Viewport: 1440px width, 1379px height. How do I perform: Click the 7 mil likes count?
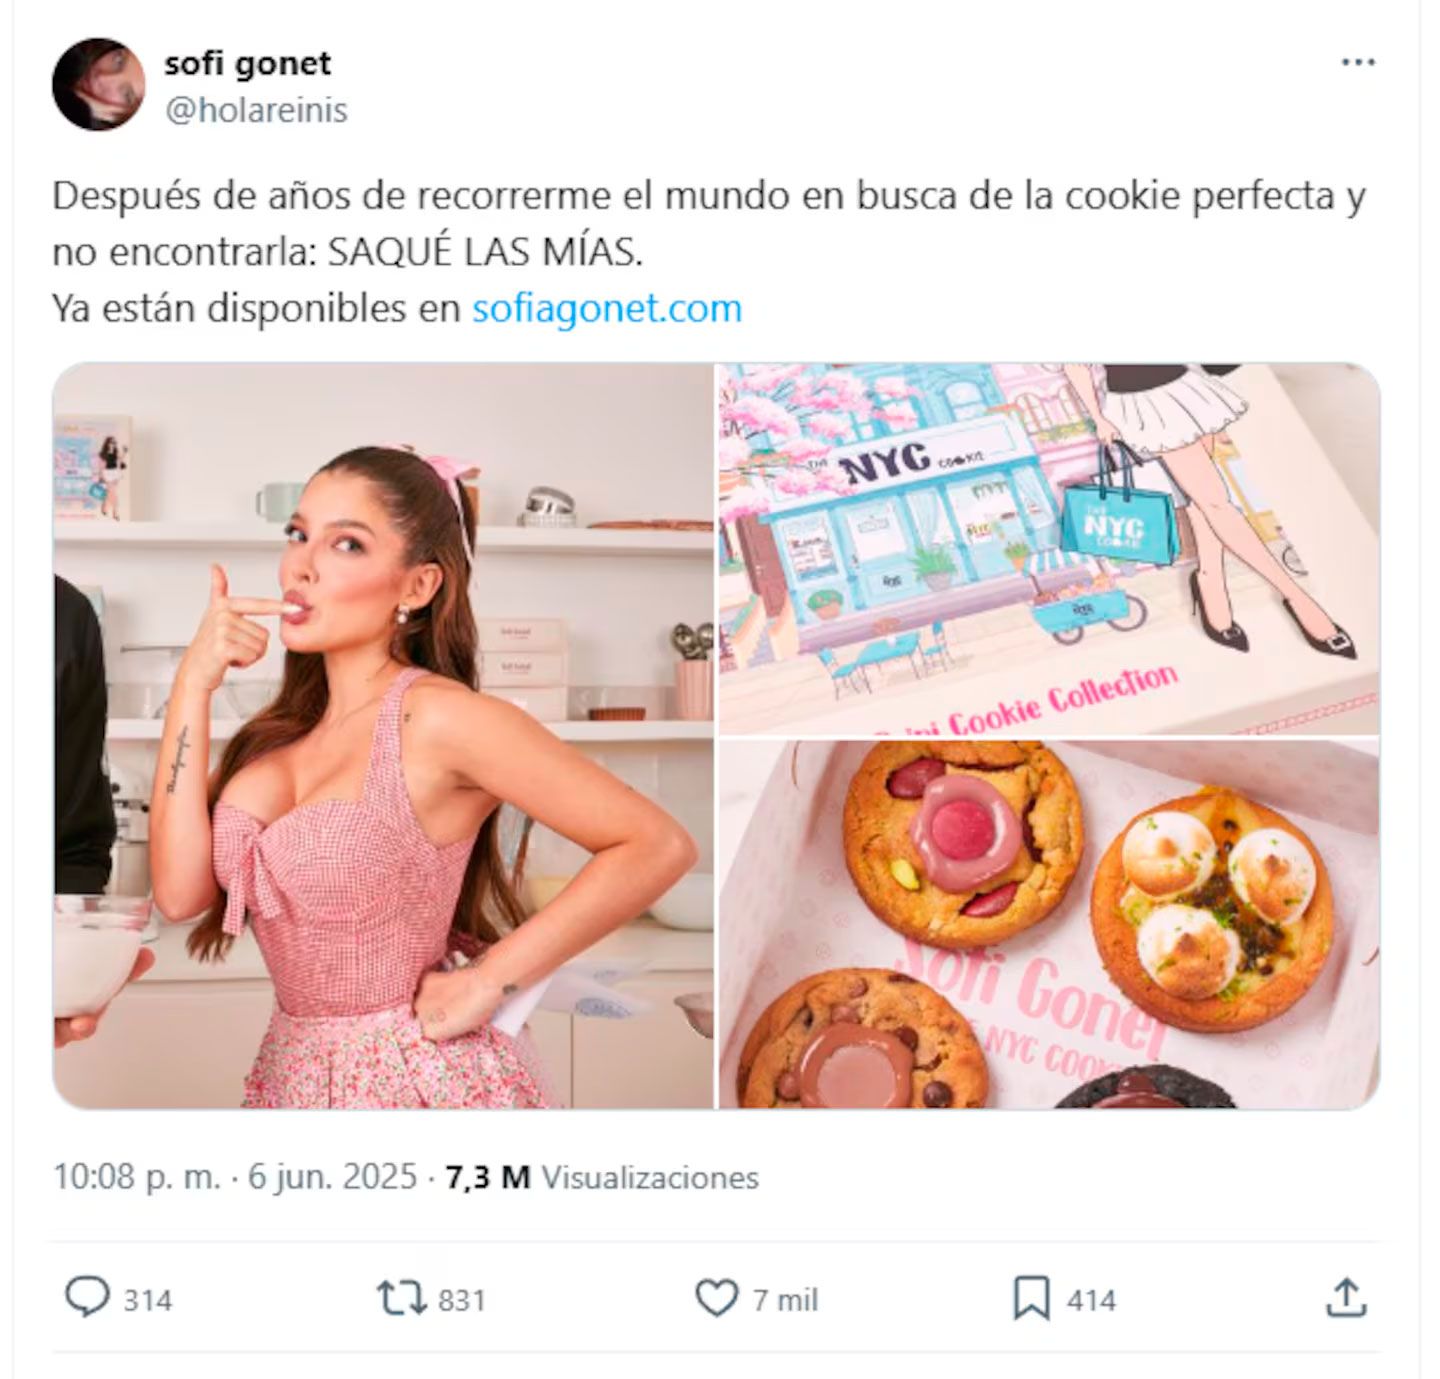(x=785, y=1300)
